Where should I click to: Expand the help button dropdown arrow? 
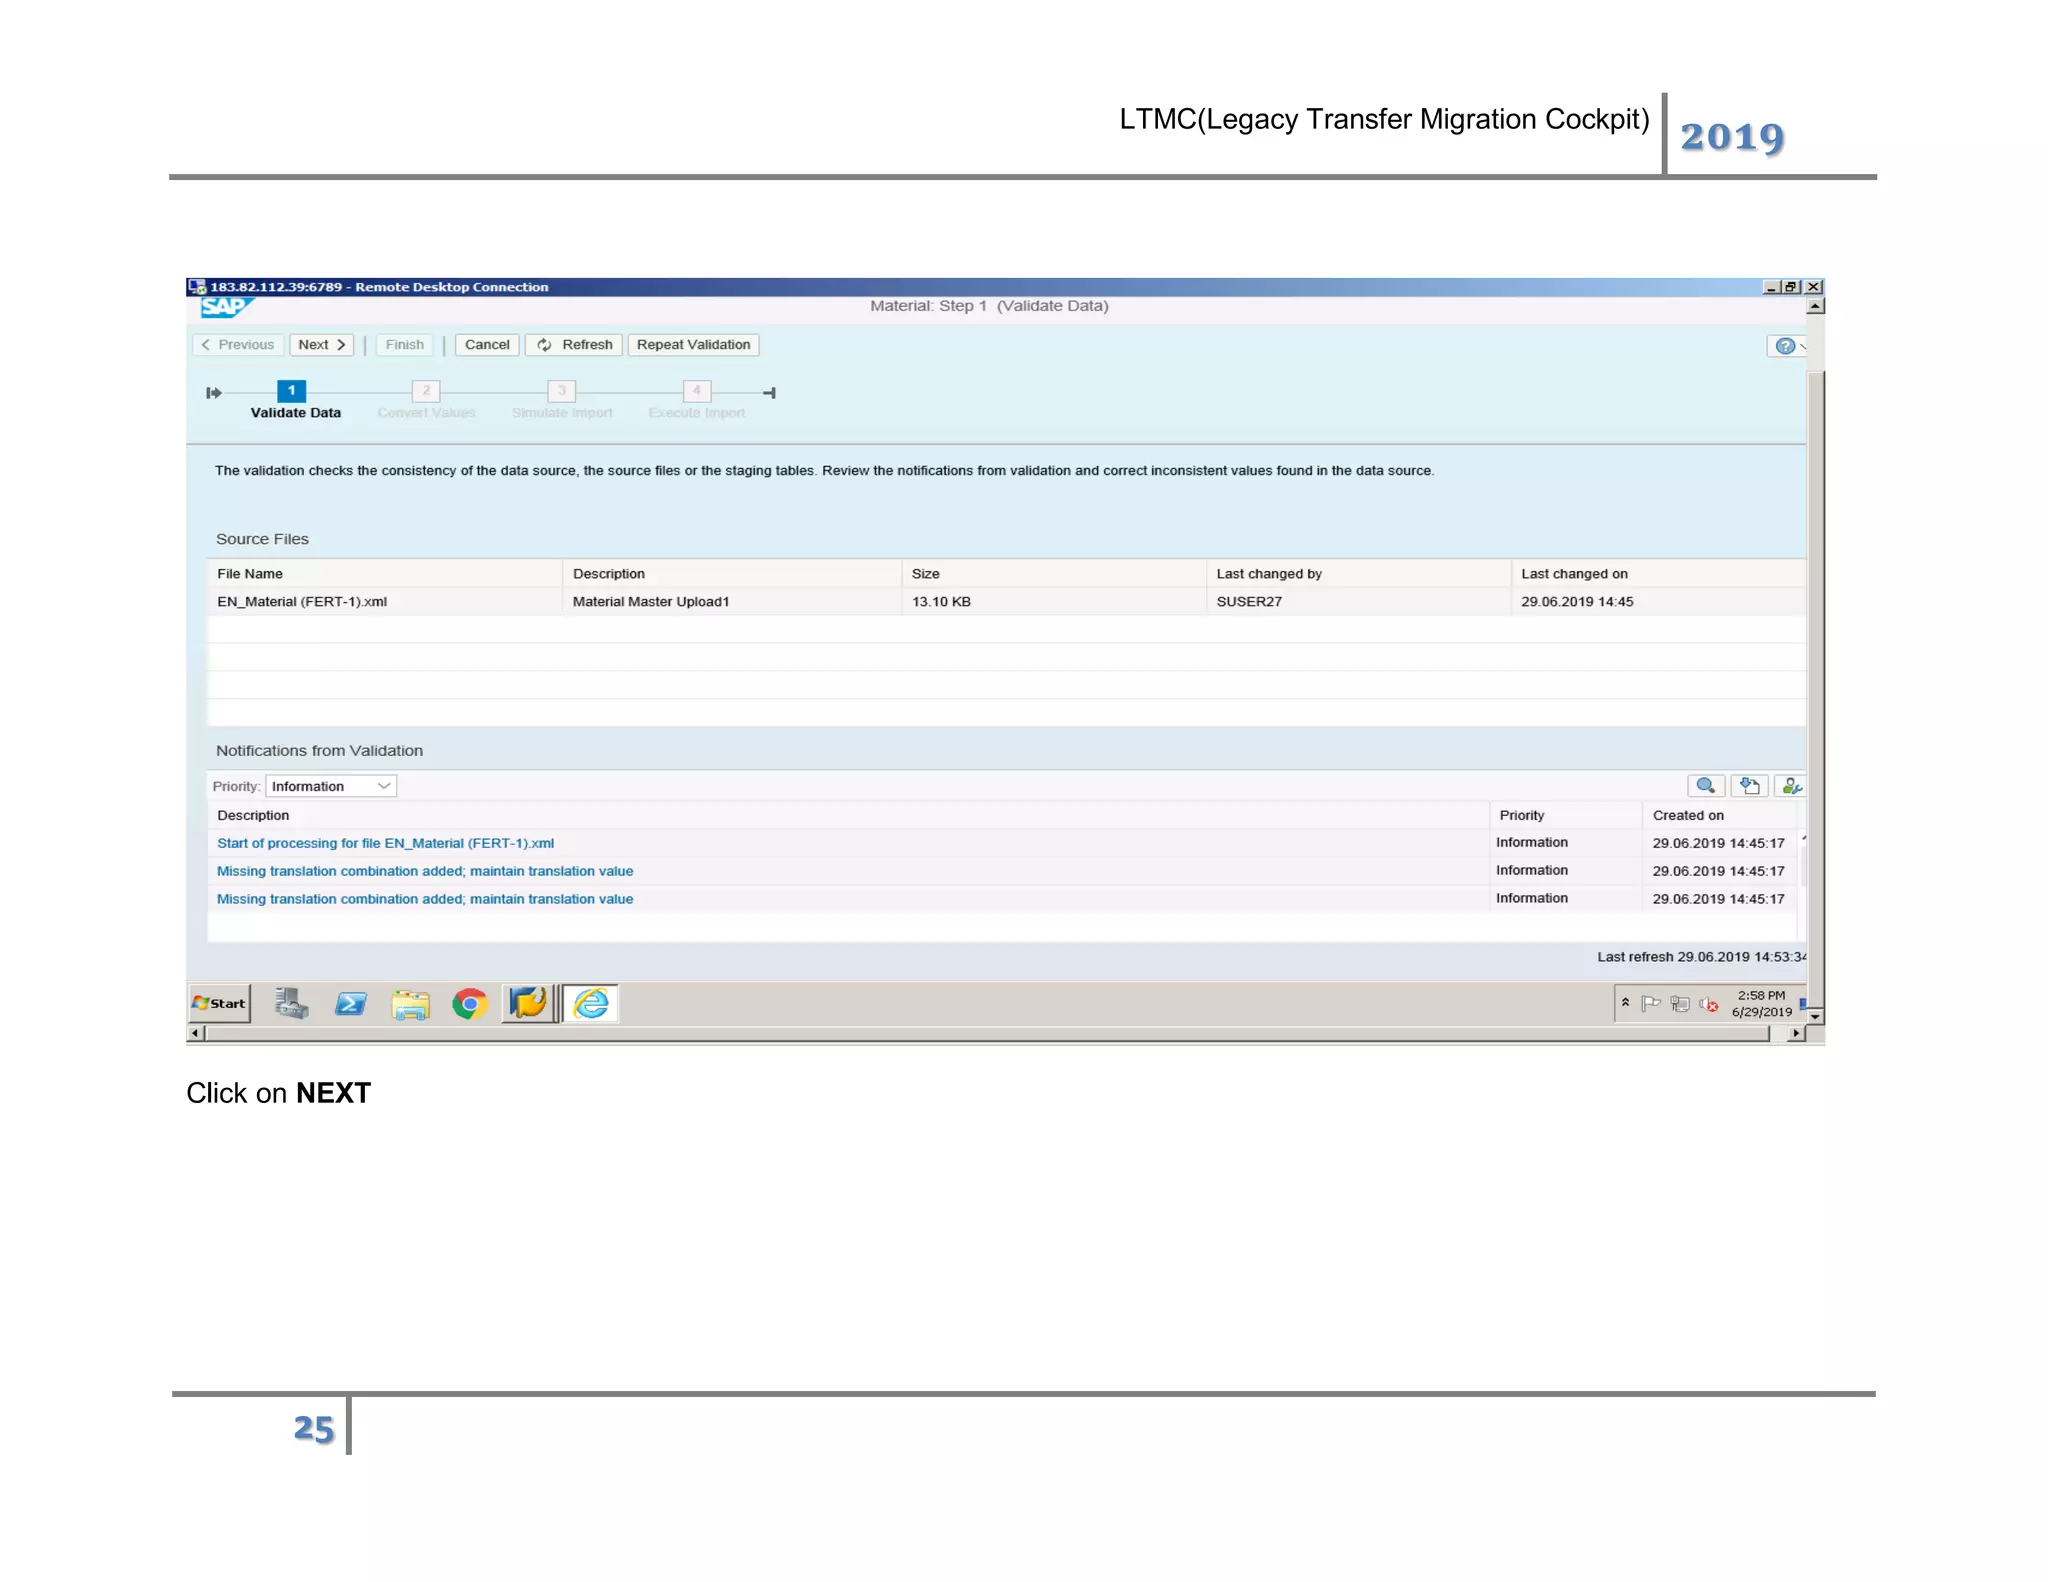1802,346
